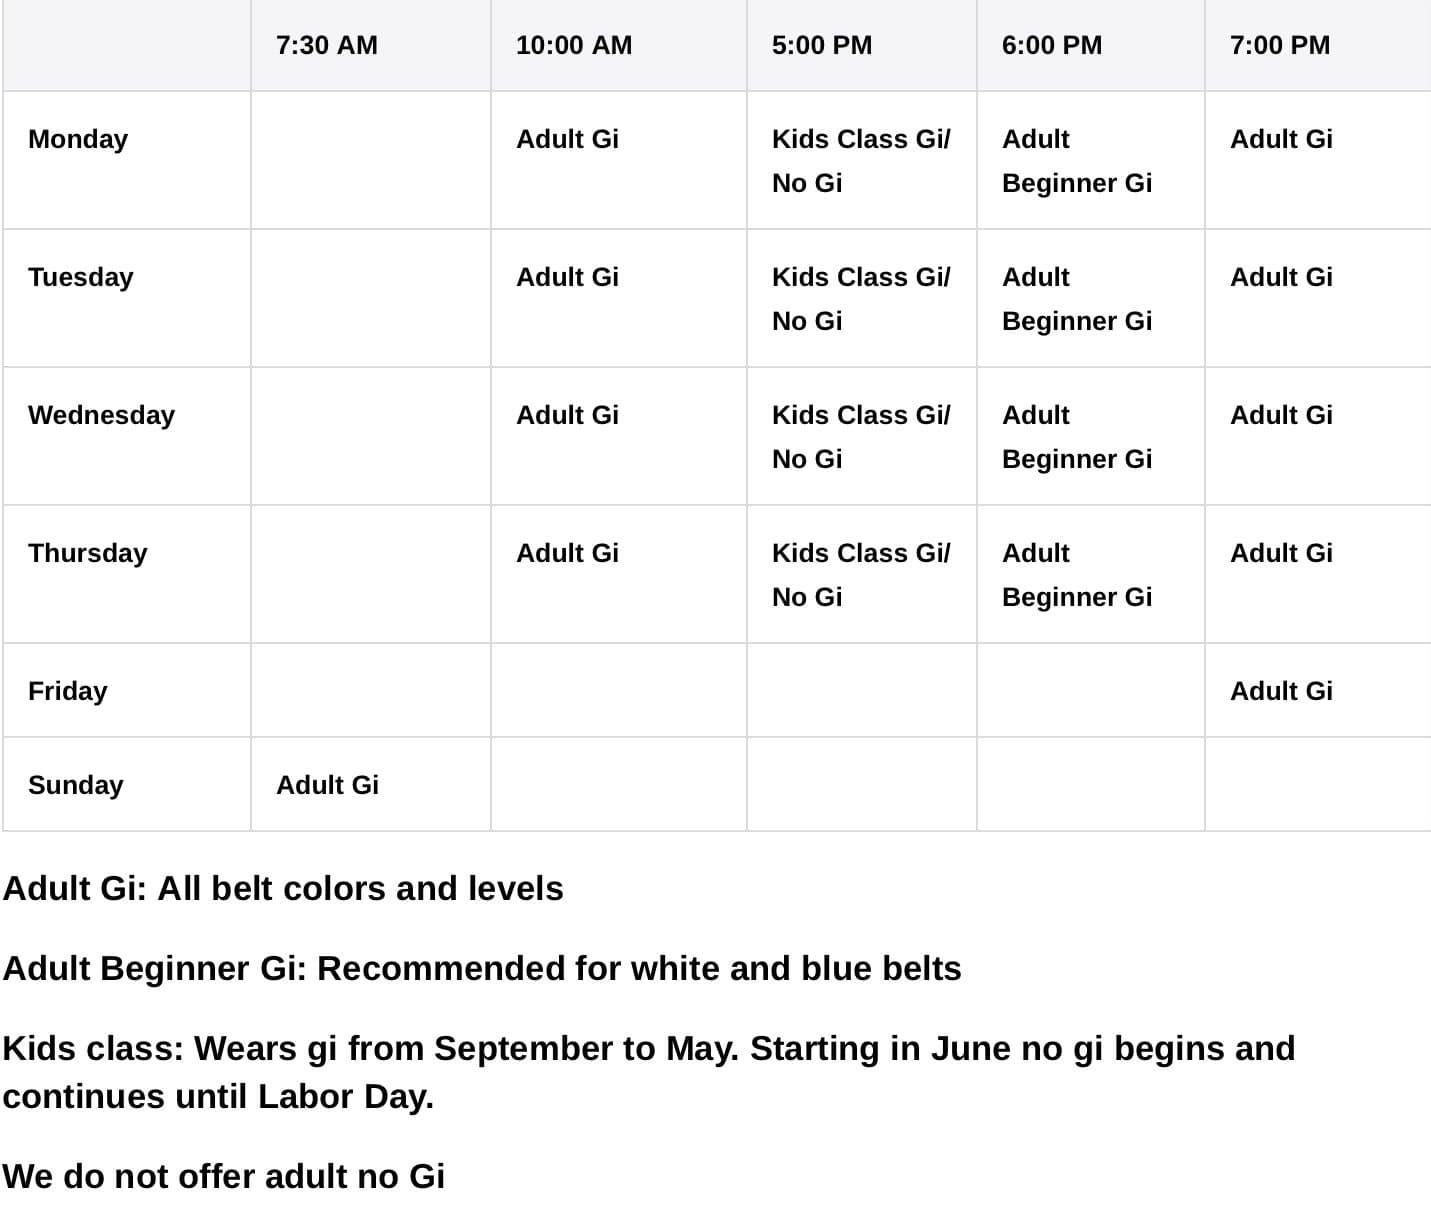
Task: Click Tuesday 5:00 PM Kids Class cell
Action: (861, 298)
